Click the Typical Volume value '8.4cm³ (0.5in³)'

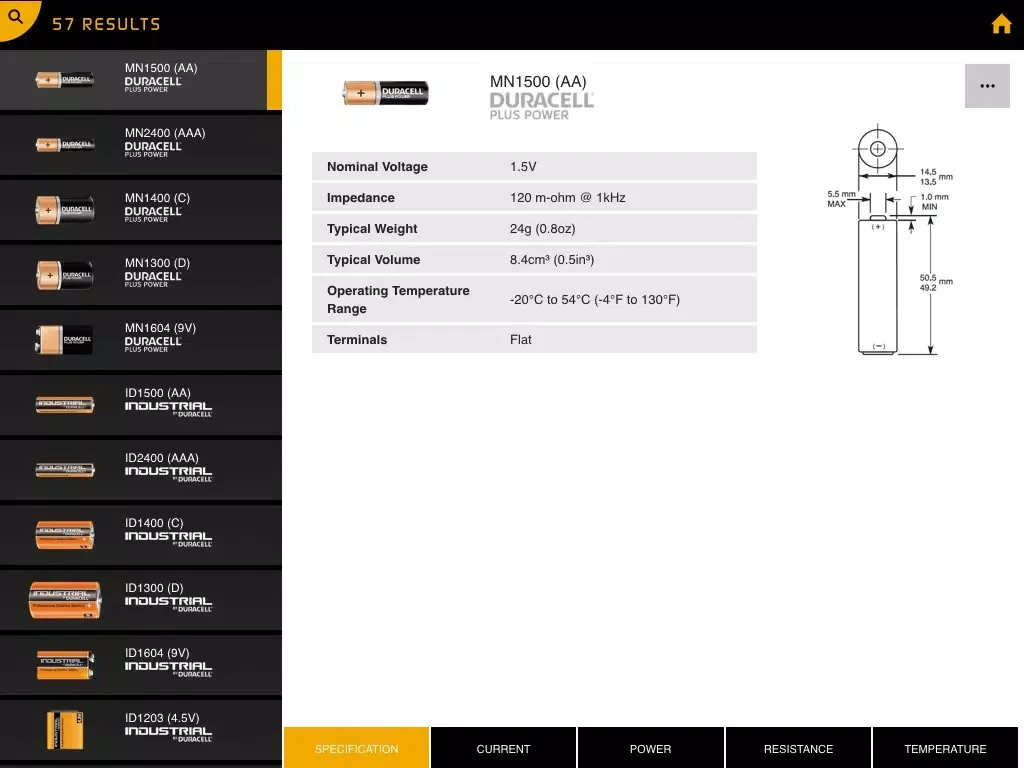point(552,259)
